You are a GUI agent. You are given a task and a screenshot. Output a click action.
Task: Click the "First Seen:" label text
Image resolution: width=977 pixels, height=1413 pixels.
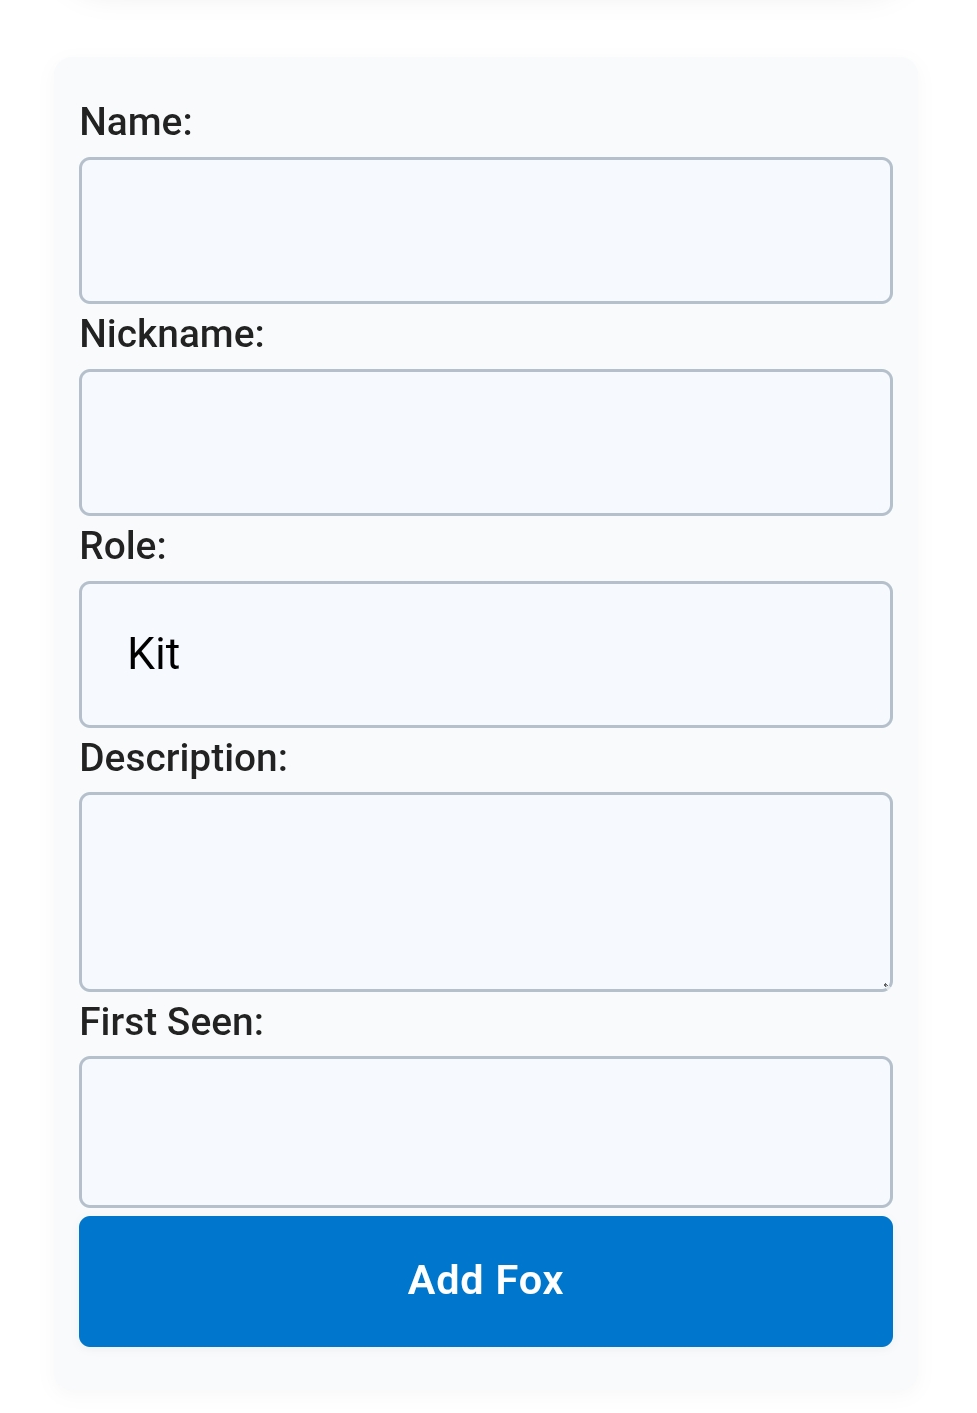point(171,1022)
